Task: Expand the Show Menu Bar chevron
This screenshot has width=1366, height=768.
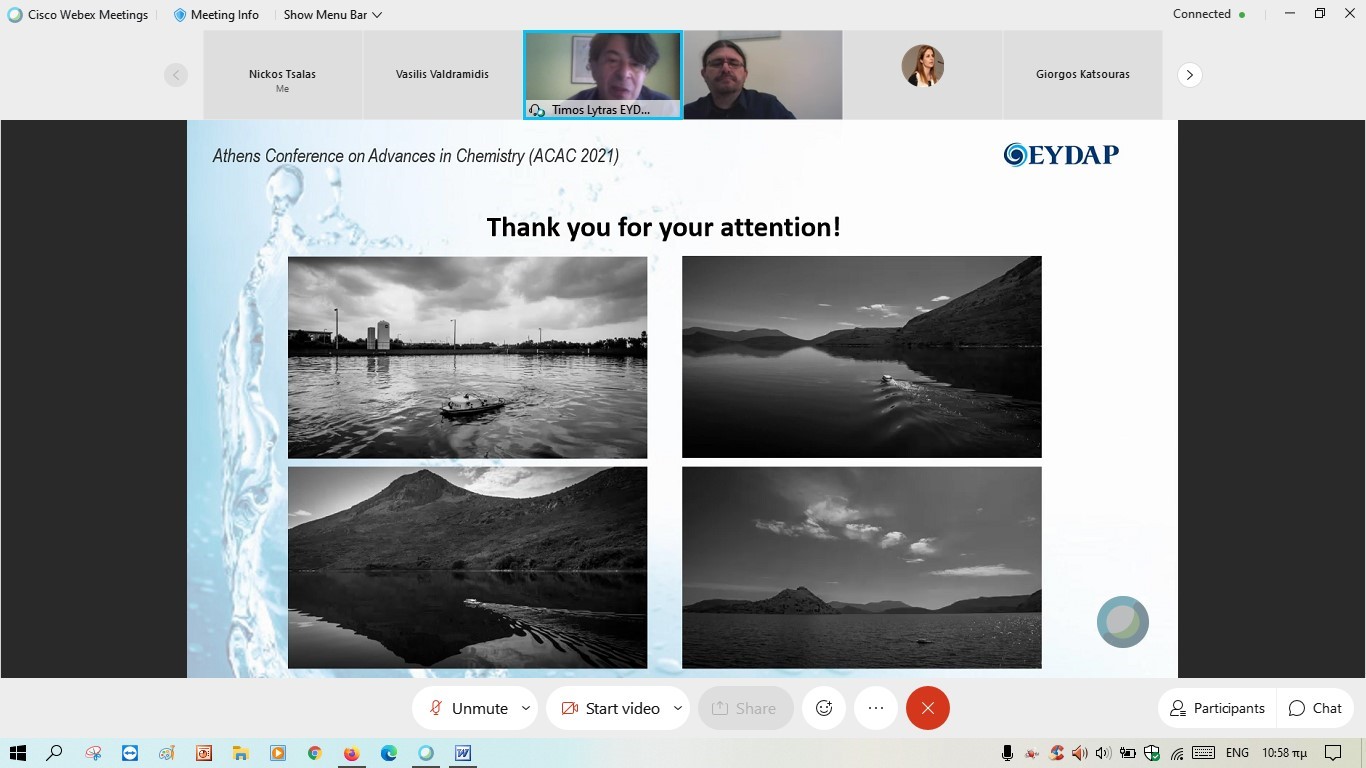Action: [377, 15]
